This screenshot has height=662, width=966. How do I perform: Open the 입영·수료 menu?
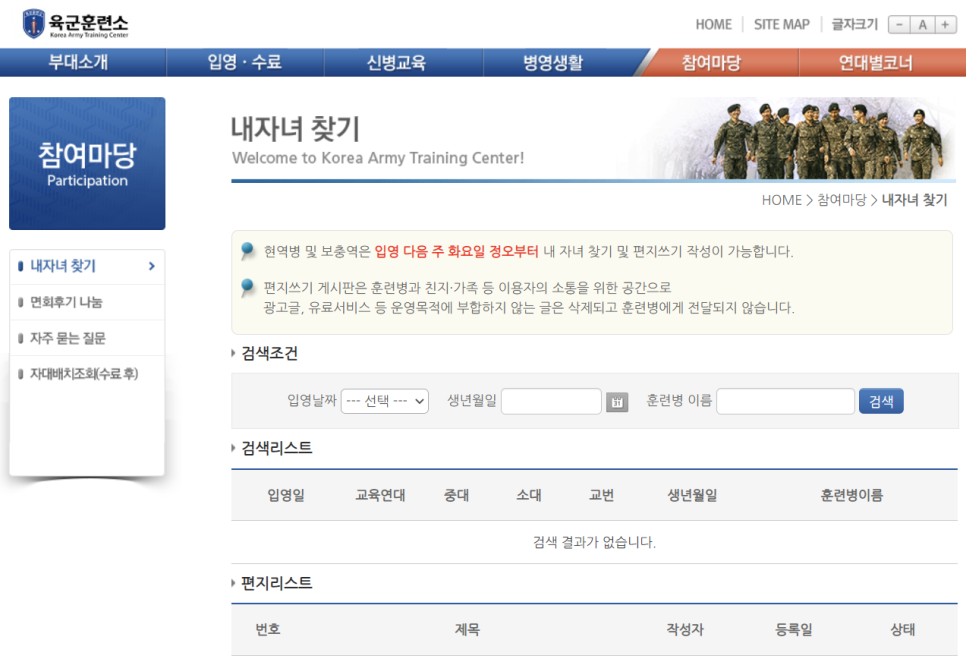click(245, 62)
